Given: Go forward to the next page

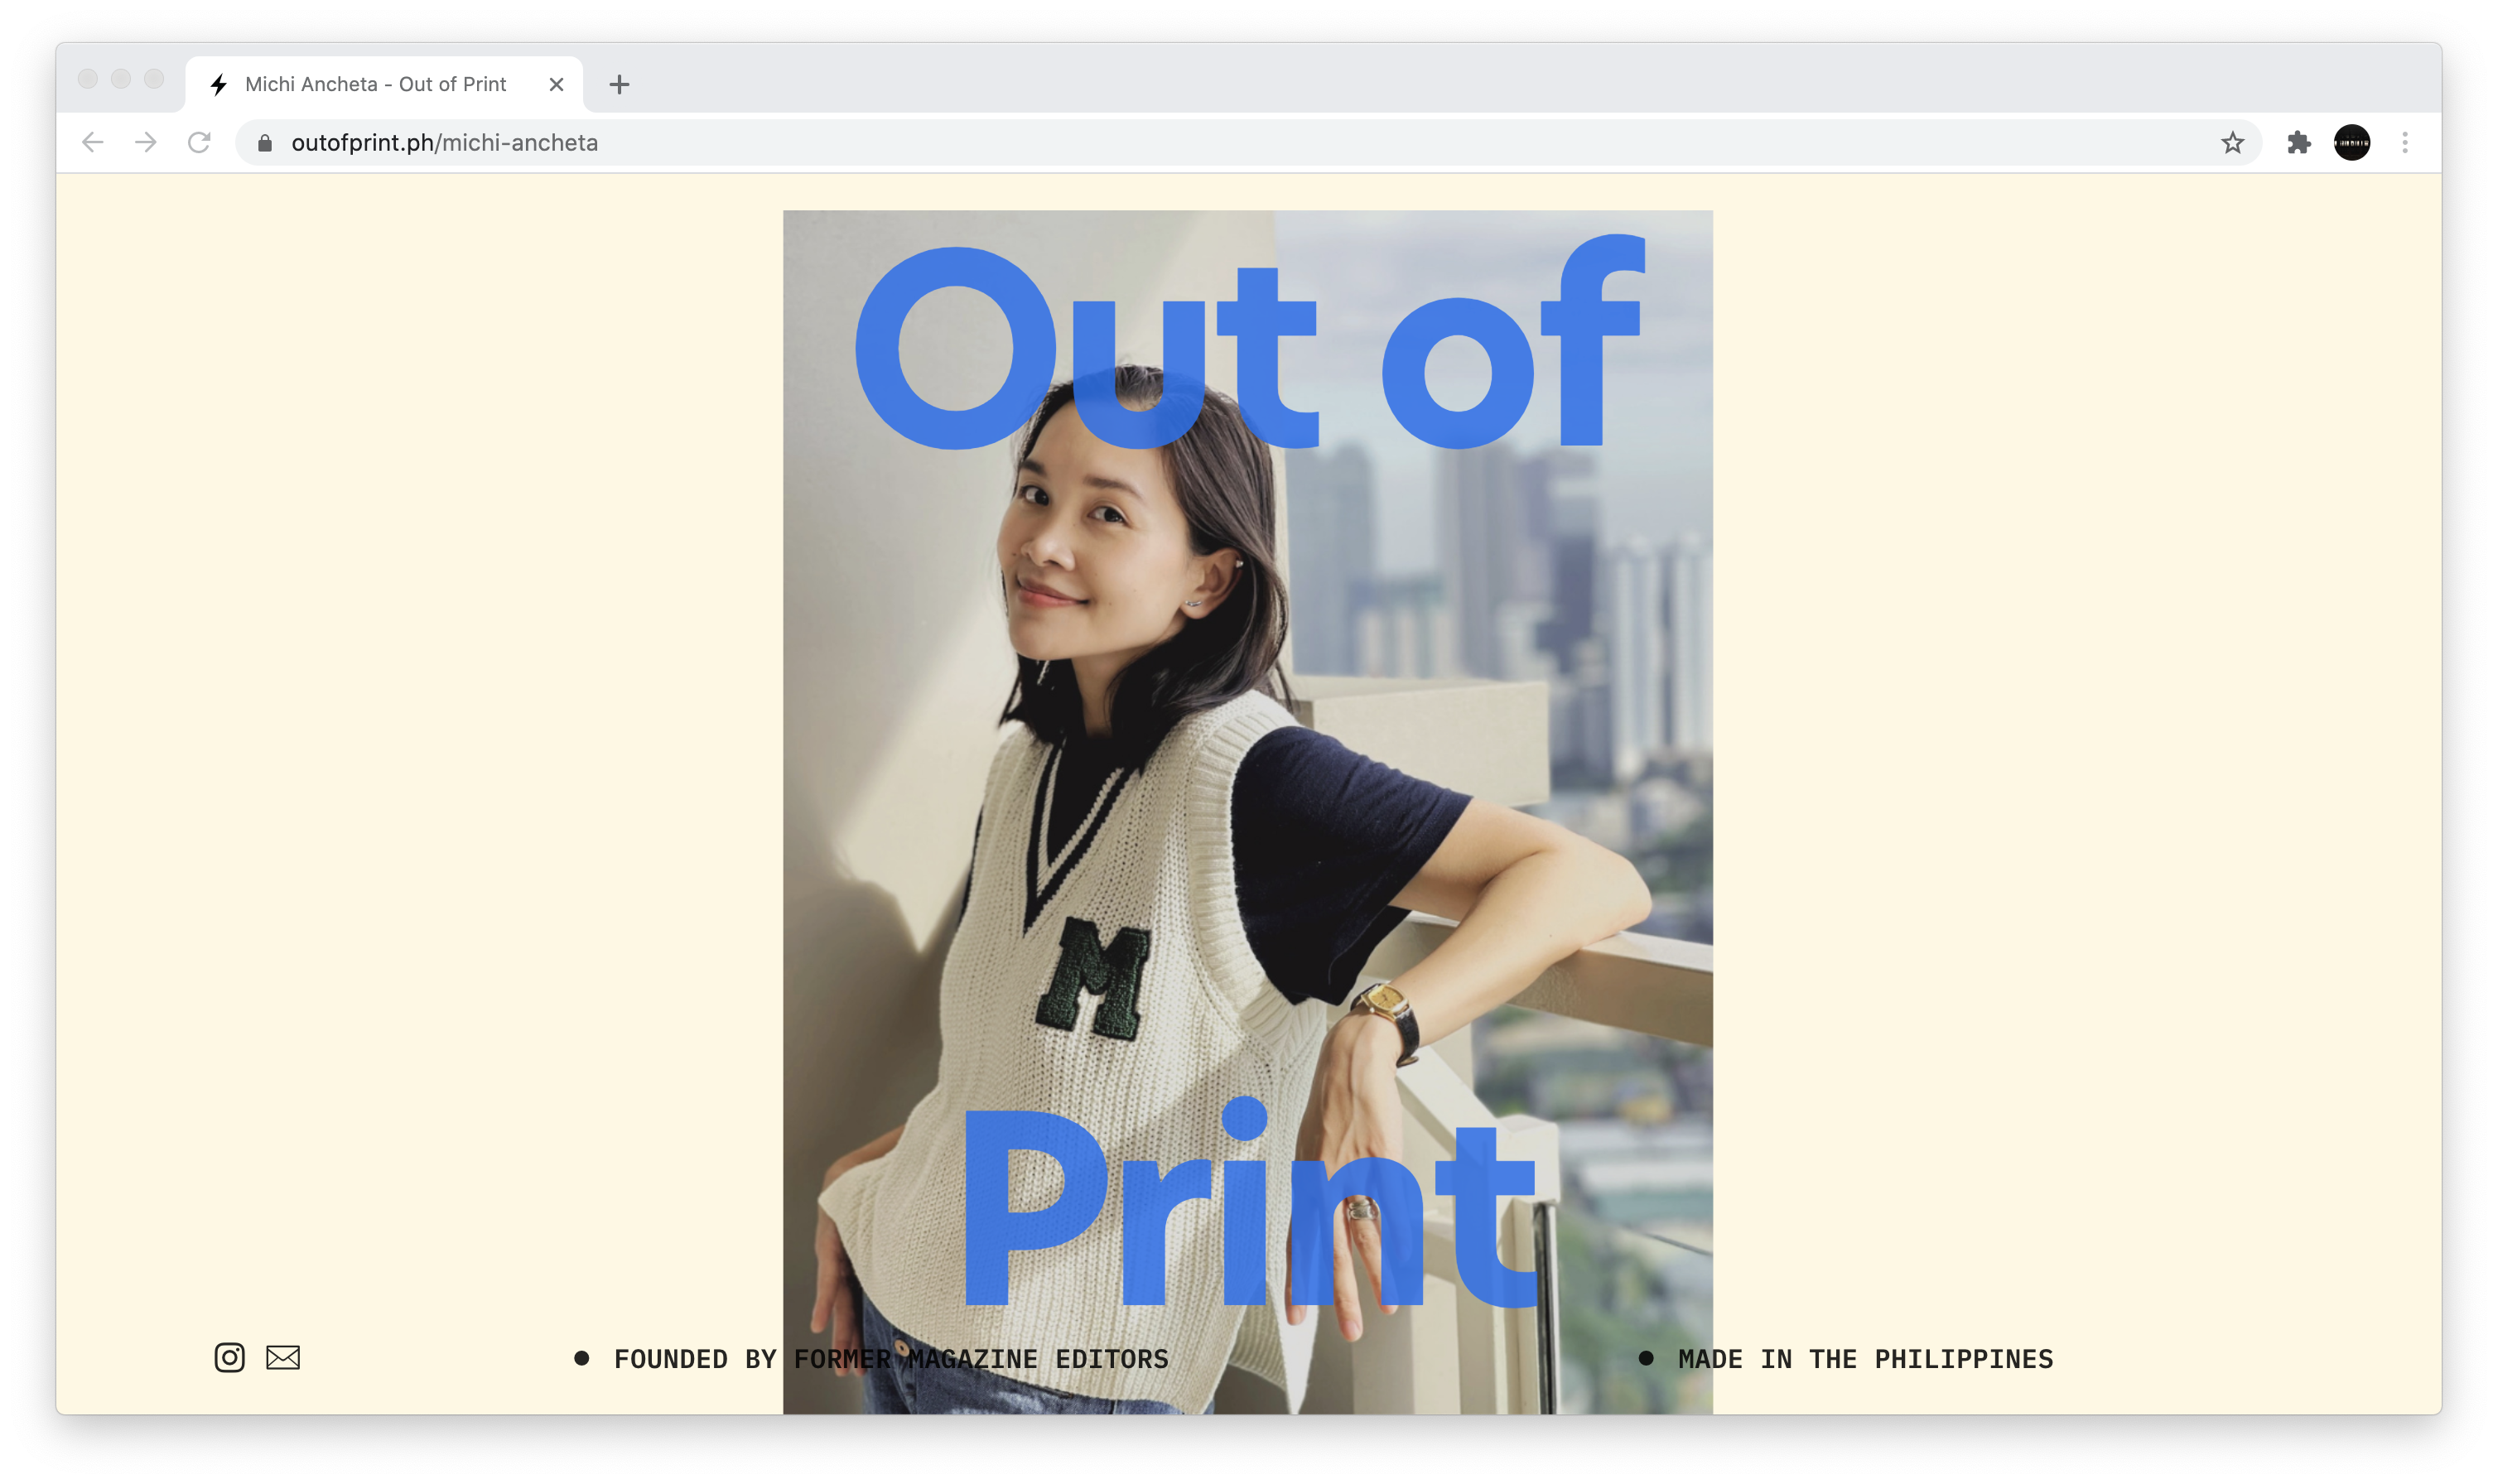Looking at the screenshot, I should tap(146, 143).
